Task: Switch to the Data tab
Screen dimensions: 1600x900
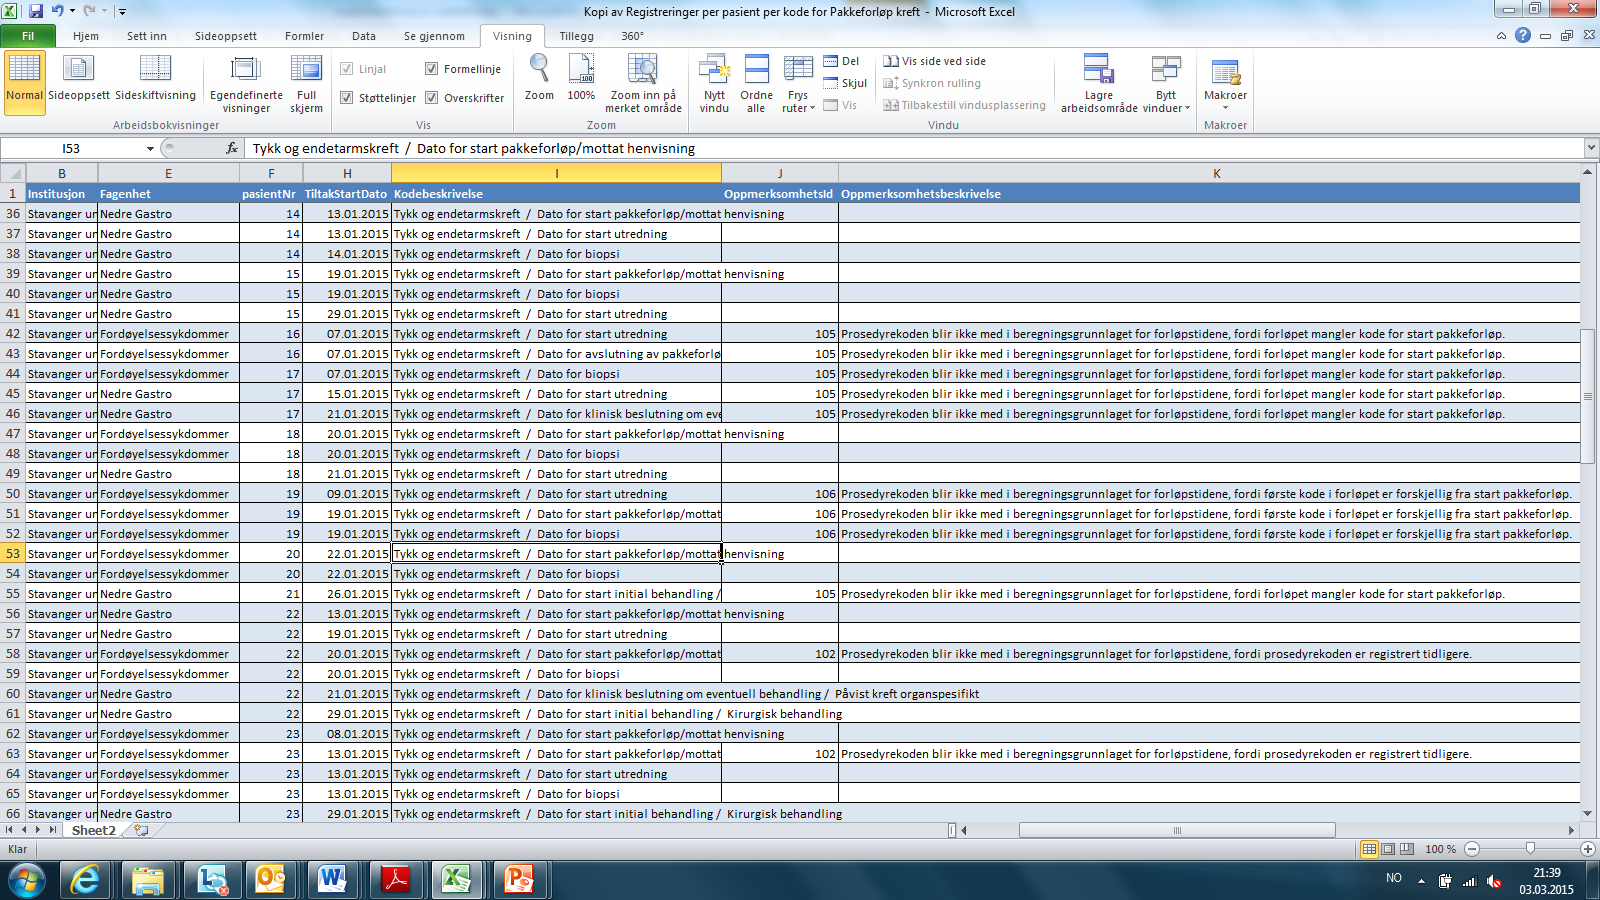Action: tap(364, 36)
